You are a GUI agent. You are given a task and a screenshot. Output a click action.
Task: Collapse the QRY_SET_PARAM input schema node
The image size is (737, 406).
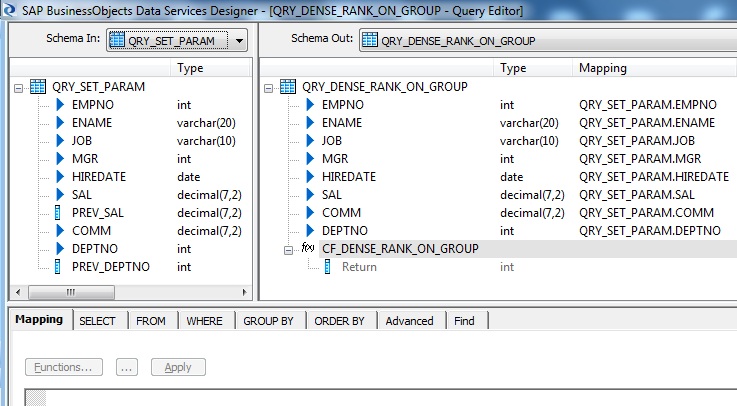tap(18, 88)
